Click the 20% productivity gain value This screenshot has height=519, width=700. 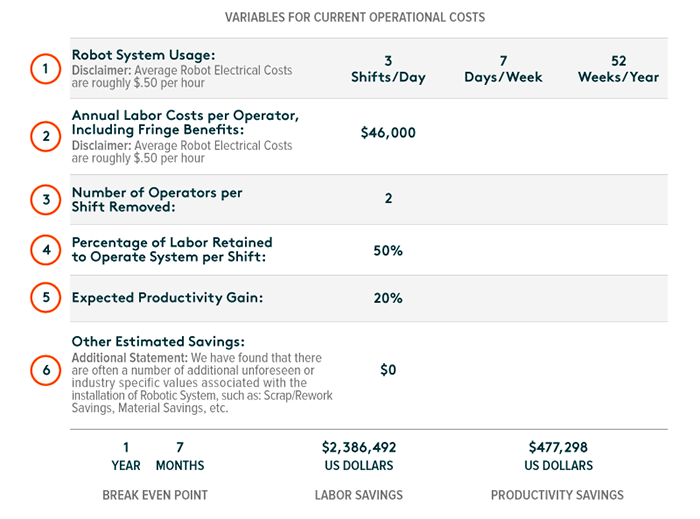(x=388, y=298)
